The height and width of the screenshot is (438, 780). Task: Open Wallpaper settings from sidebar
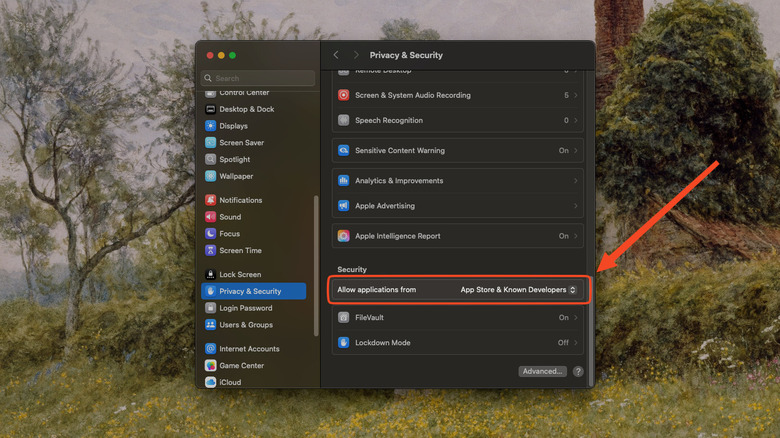(210, 176)
